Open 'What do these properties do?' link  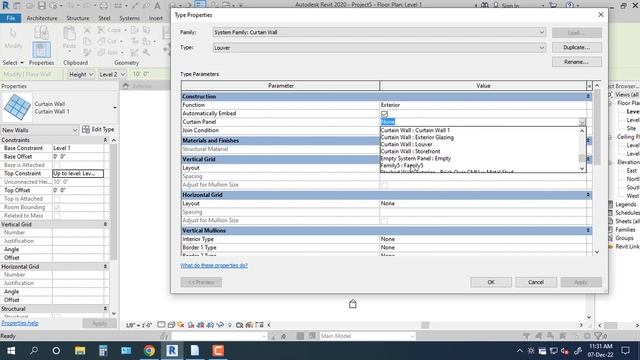(x=214, y=265)
